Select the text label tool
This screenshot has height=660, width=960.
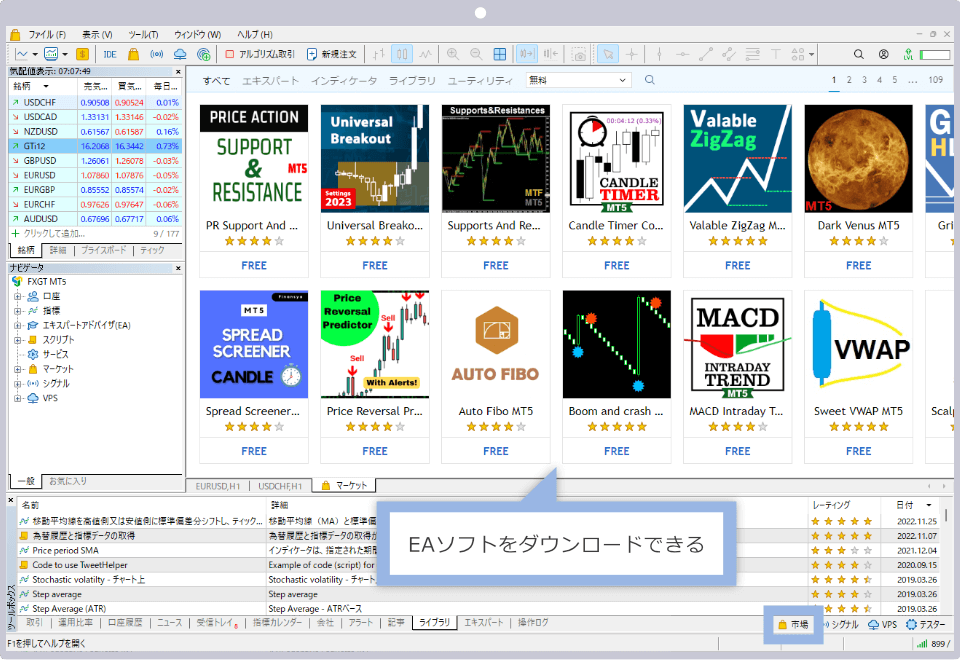(x=775, y=54)
